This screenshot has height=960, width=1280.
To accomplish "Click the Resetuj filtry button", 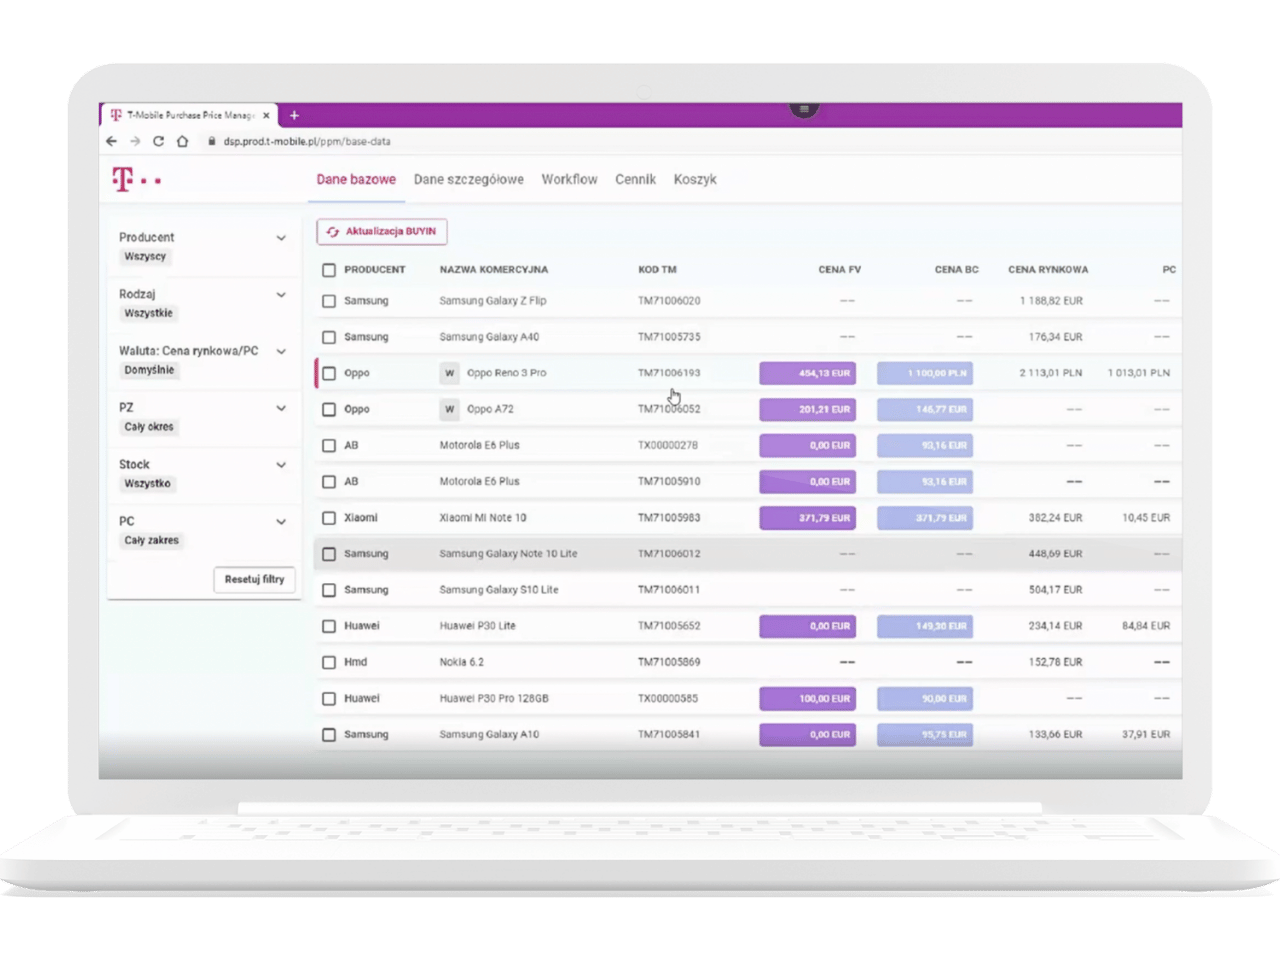I will coord(254,580).
